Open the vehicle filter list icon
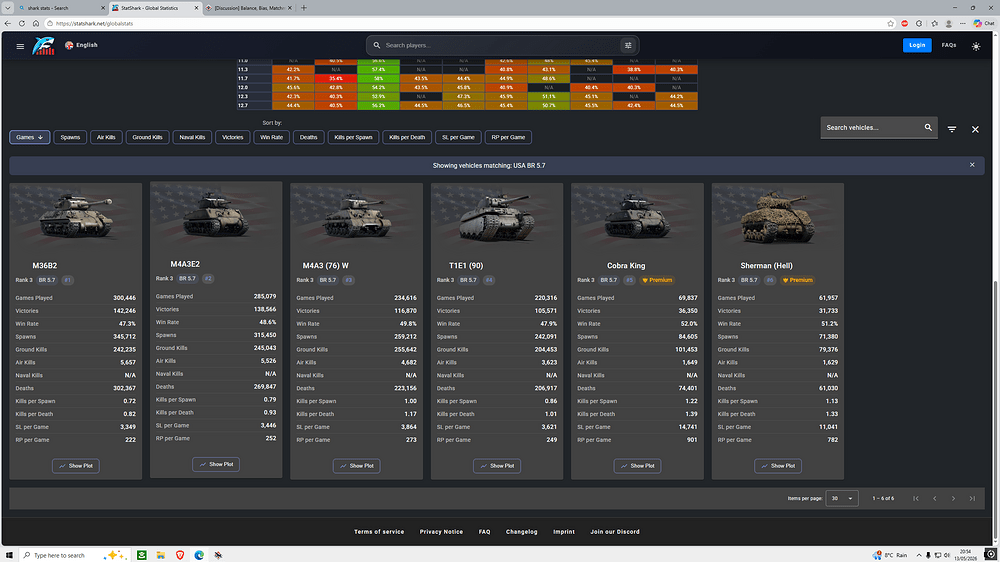Image resolution: width=1000 pixels, height=562 pixels. (952, 129)
